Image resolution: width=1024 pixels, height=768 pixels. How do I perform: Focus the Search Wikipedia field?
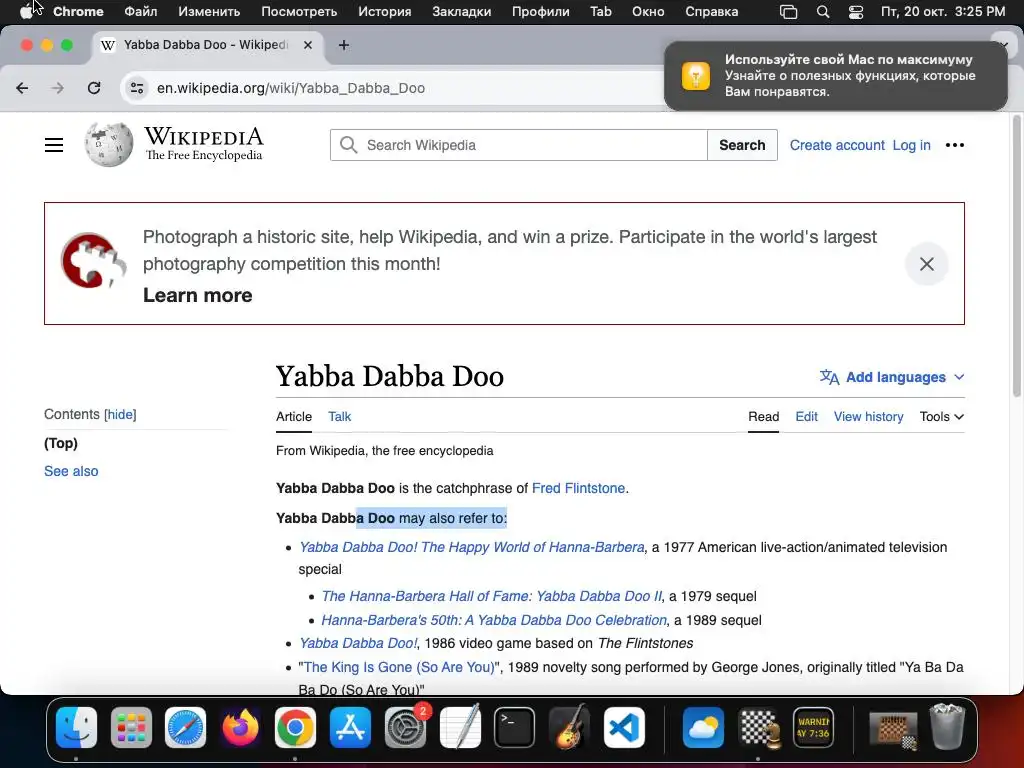tap(519, 145)
